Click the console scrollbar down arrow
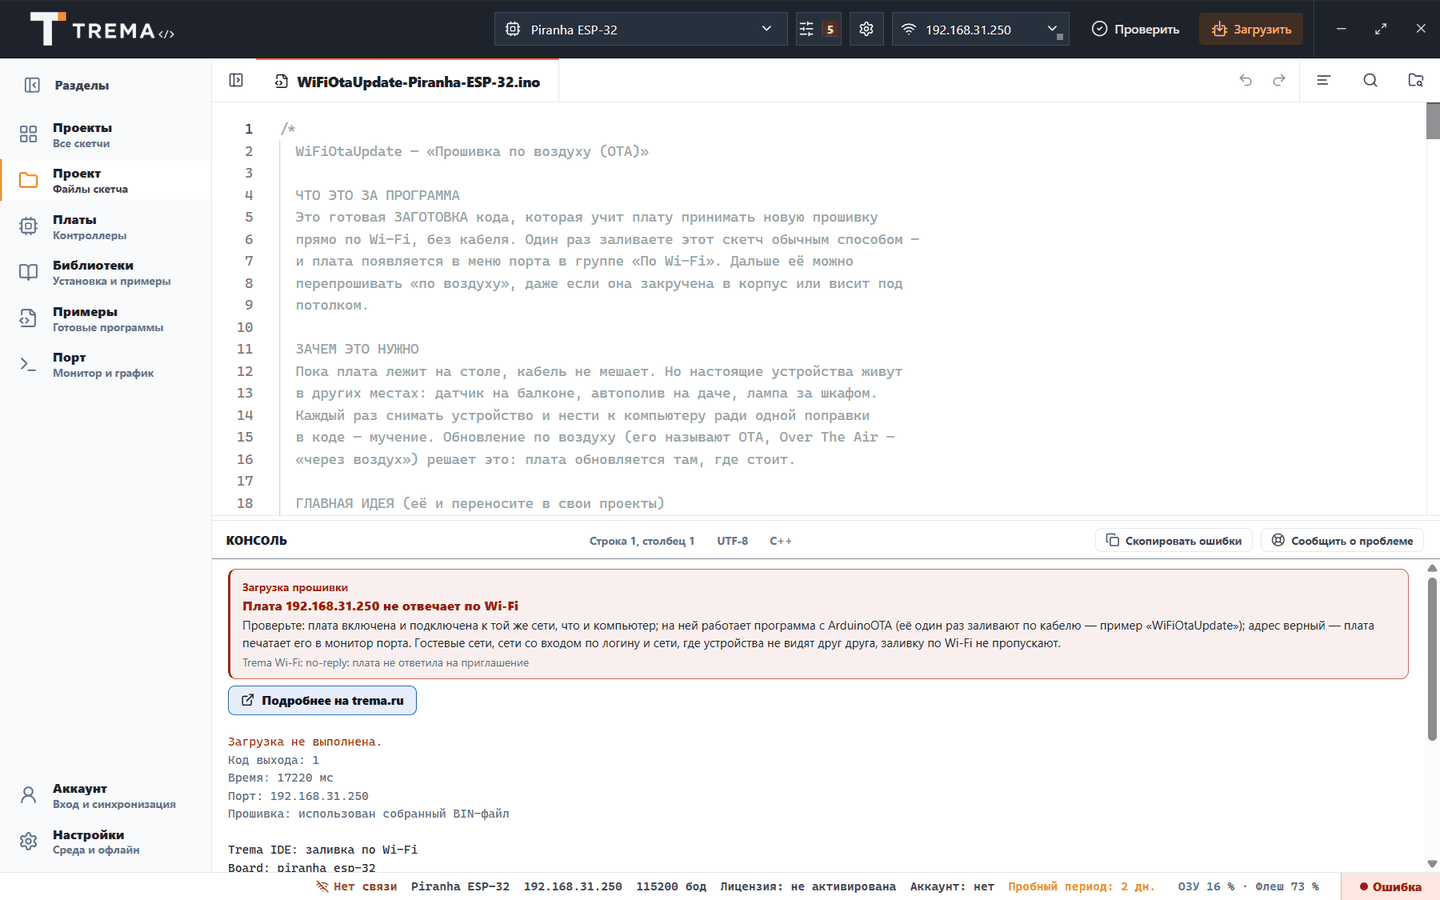 [1432, 864]
